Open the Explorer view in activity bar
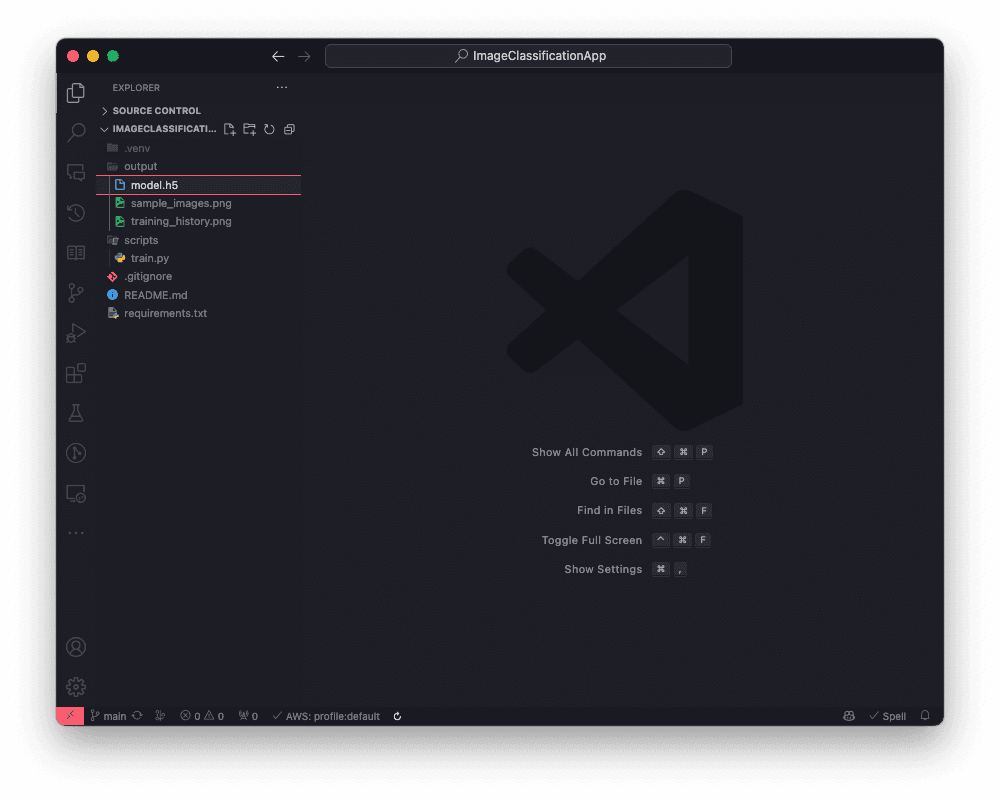Image resolution: width=1000 pixels, height=800 pixels. (x=76, y=93)
